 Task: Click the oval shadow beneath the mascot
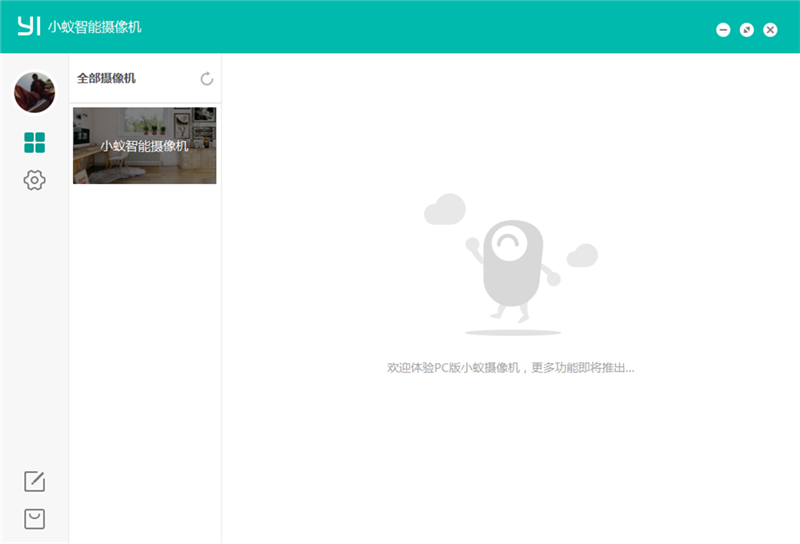512,331
